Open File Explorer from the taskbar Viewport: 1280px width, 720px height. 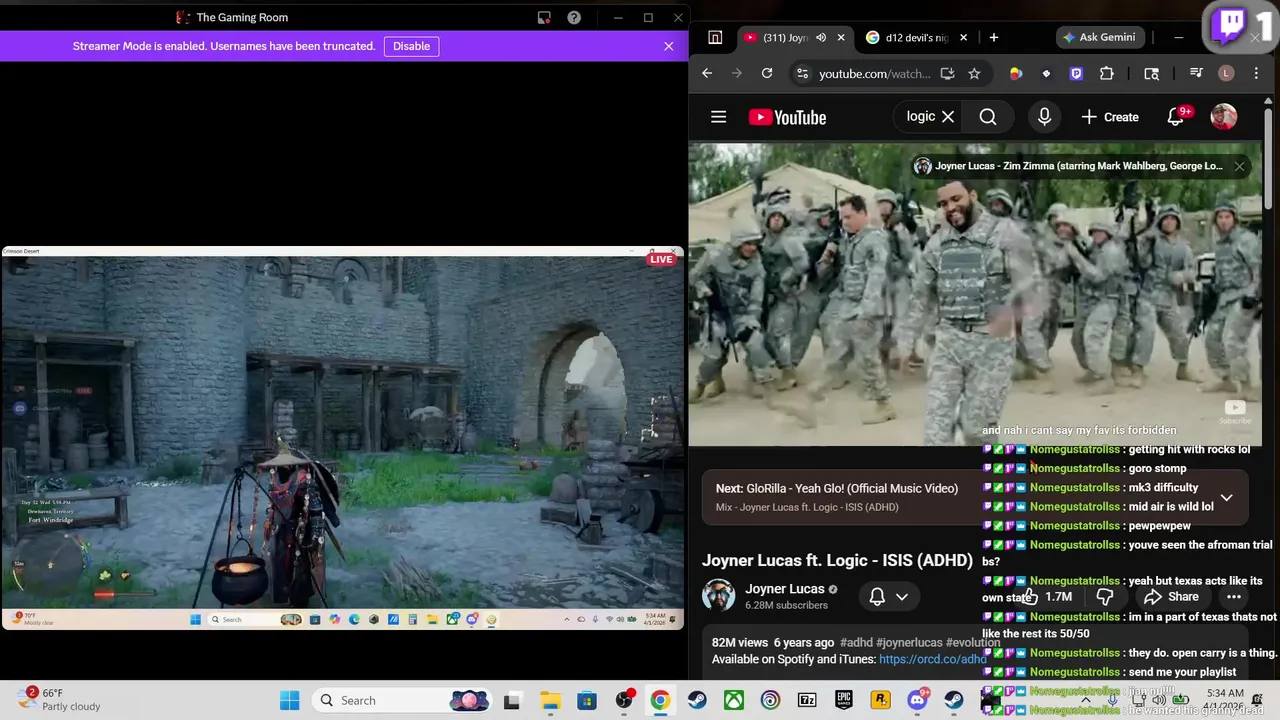click(550, 700)
